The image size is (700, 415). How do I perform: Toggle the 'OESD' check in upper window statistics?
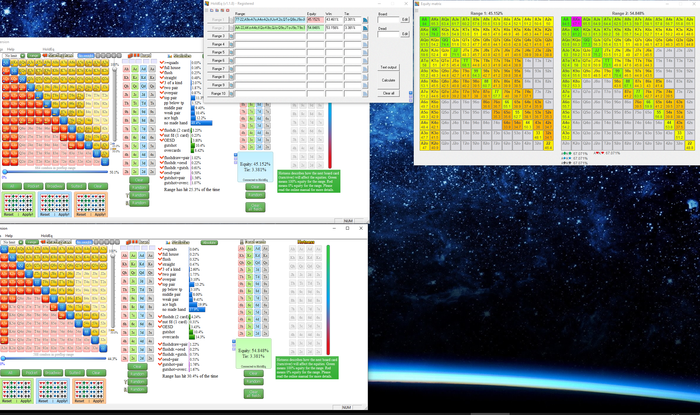162,140
